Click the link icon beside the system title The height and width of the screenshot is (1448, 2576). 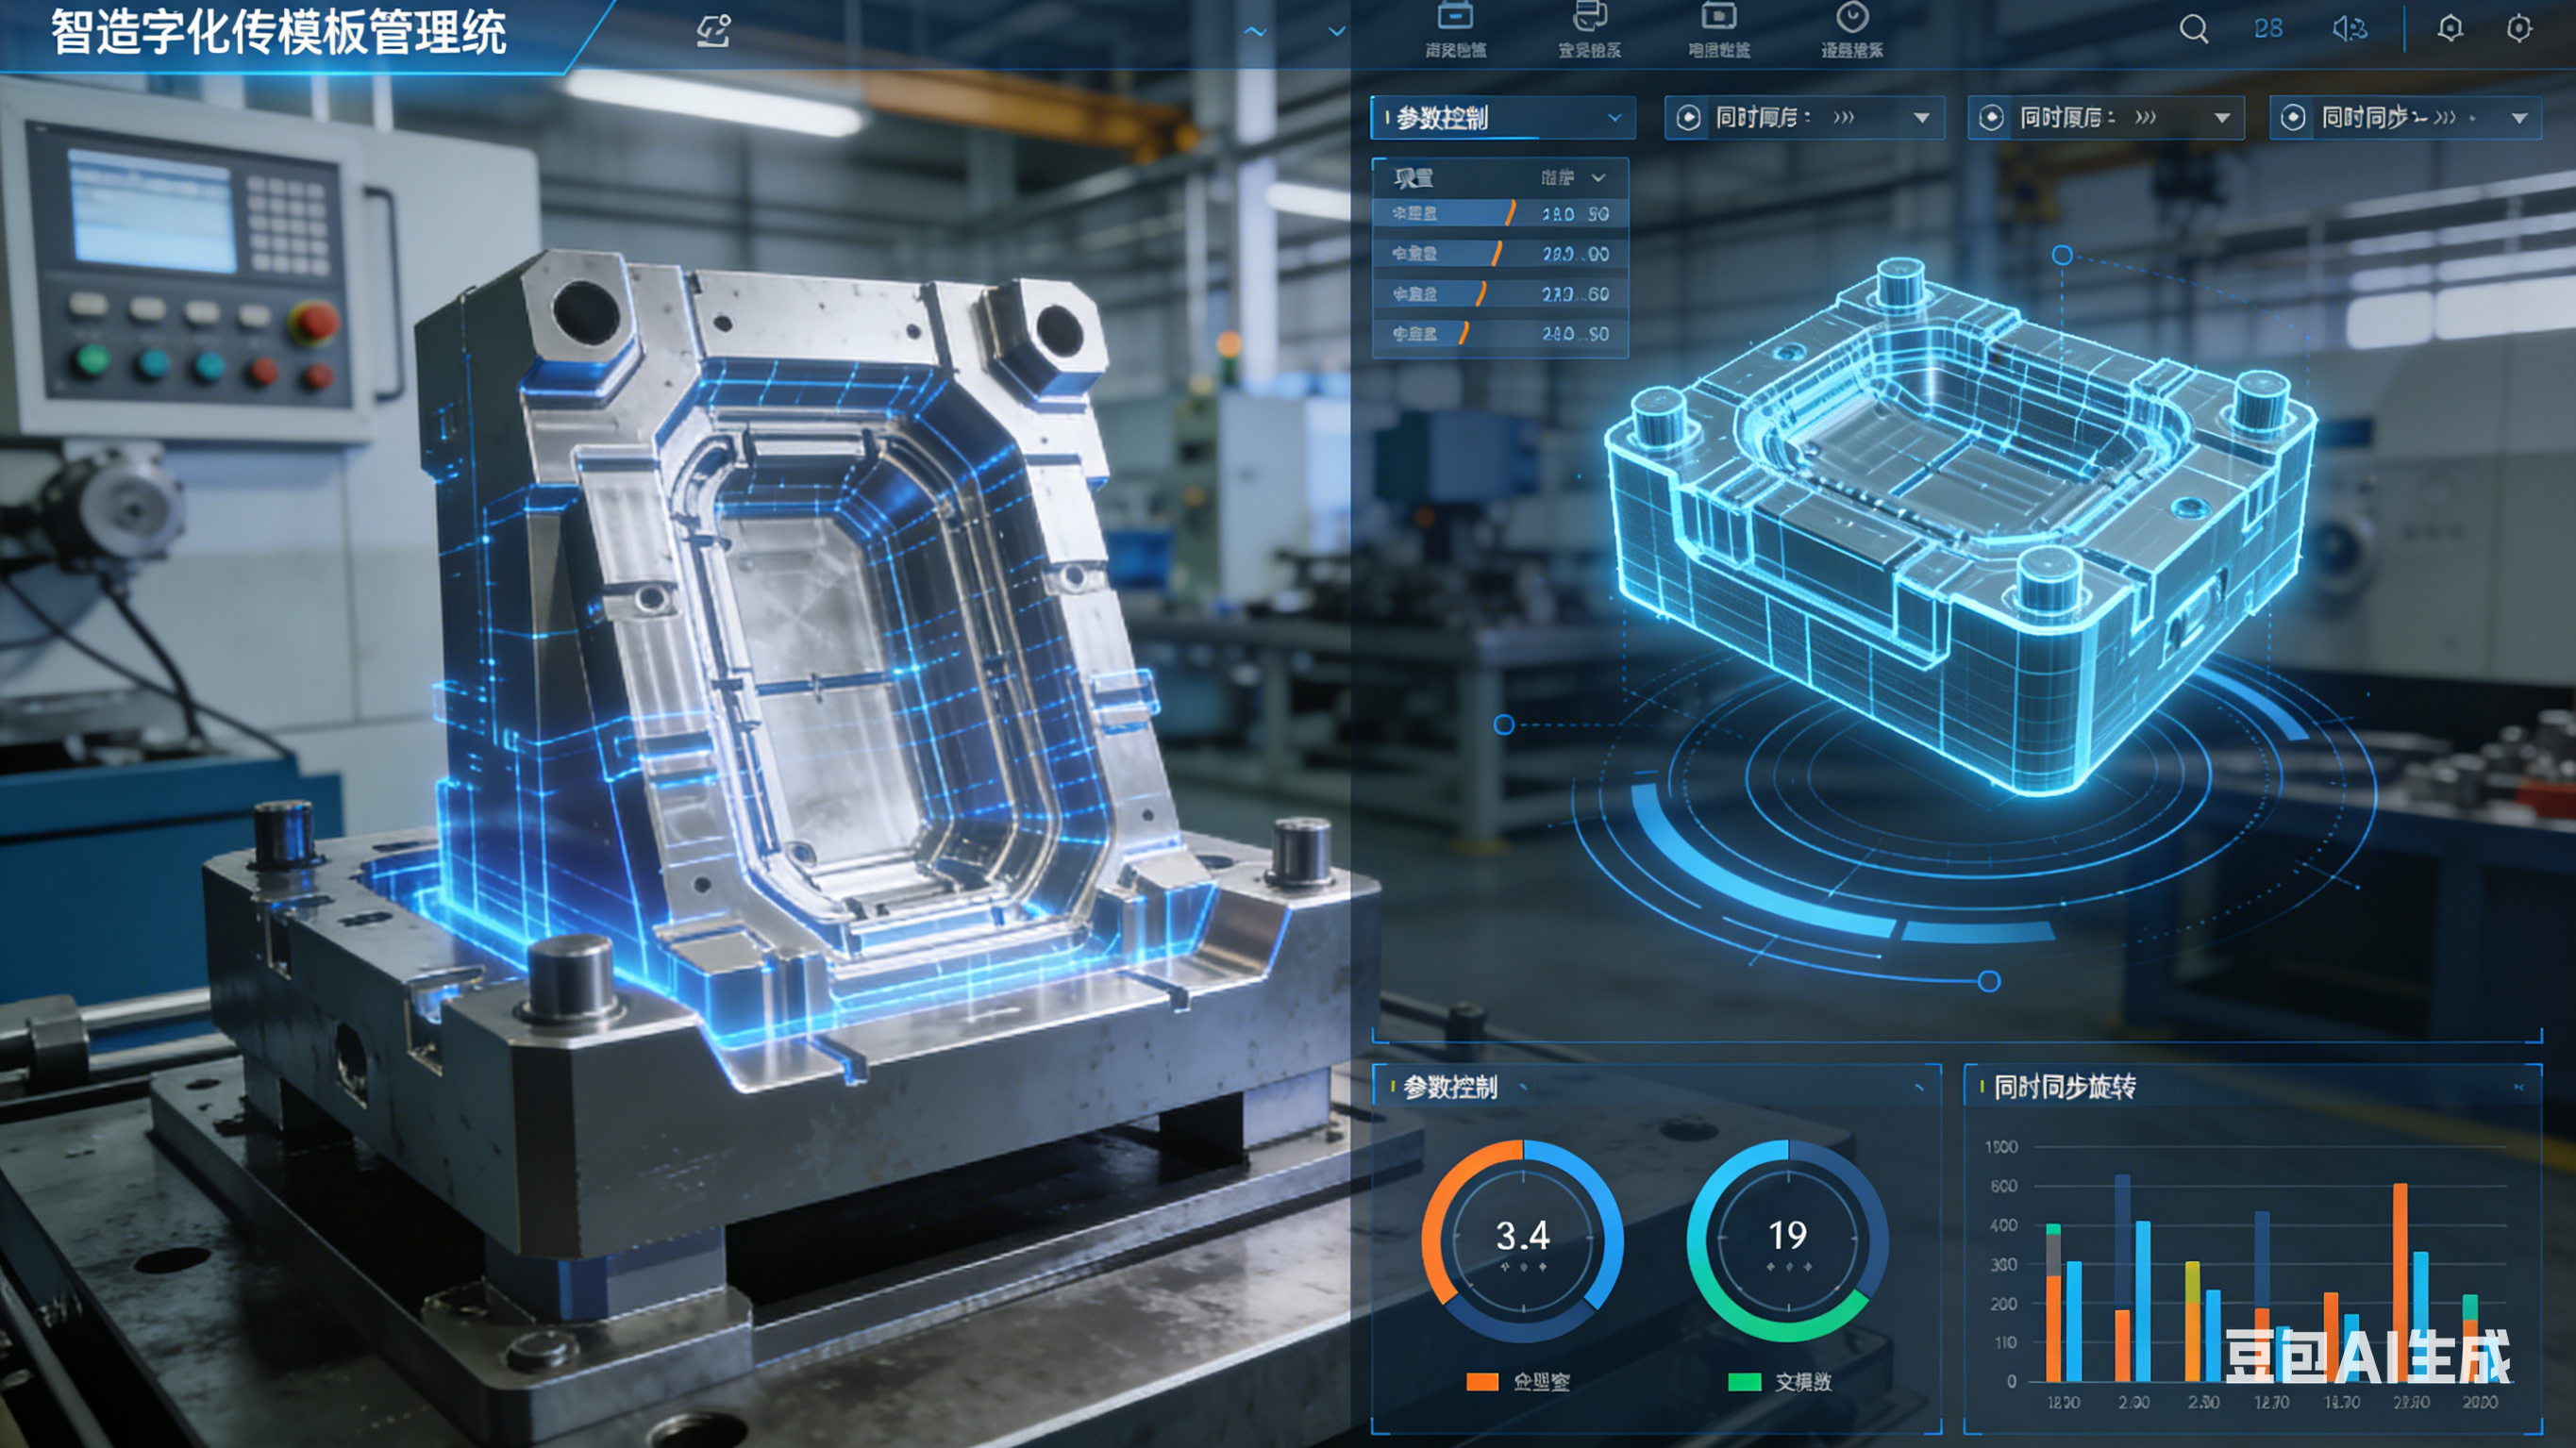point(713,31)
